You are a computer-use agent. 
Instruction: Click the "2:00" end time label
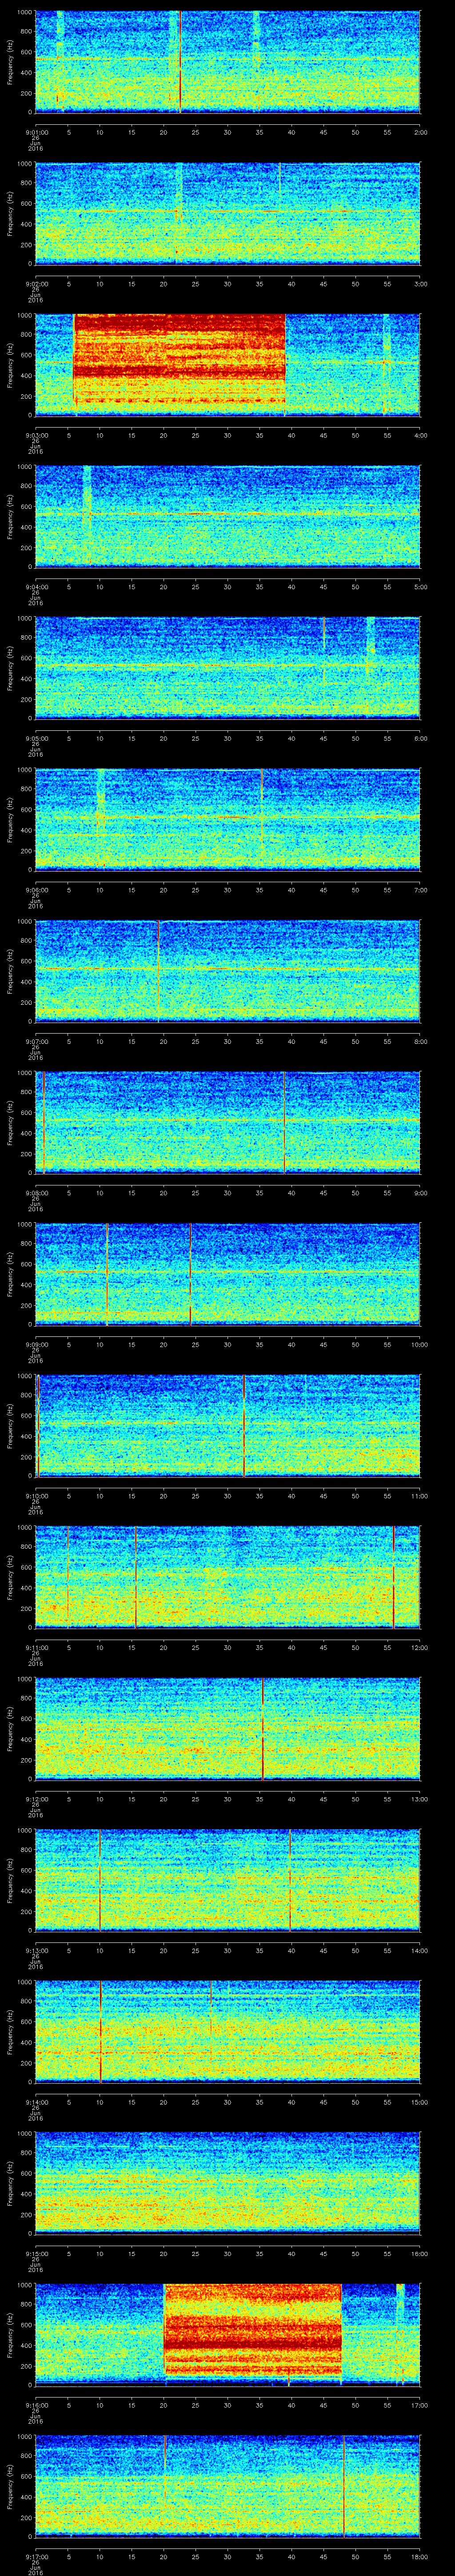click(420, 131)
